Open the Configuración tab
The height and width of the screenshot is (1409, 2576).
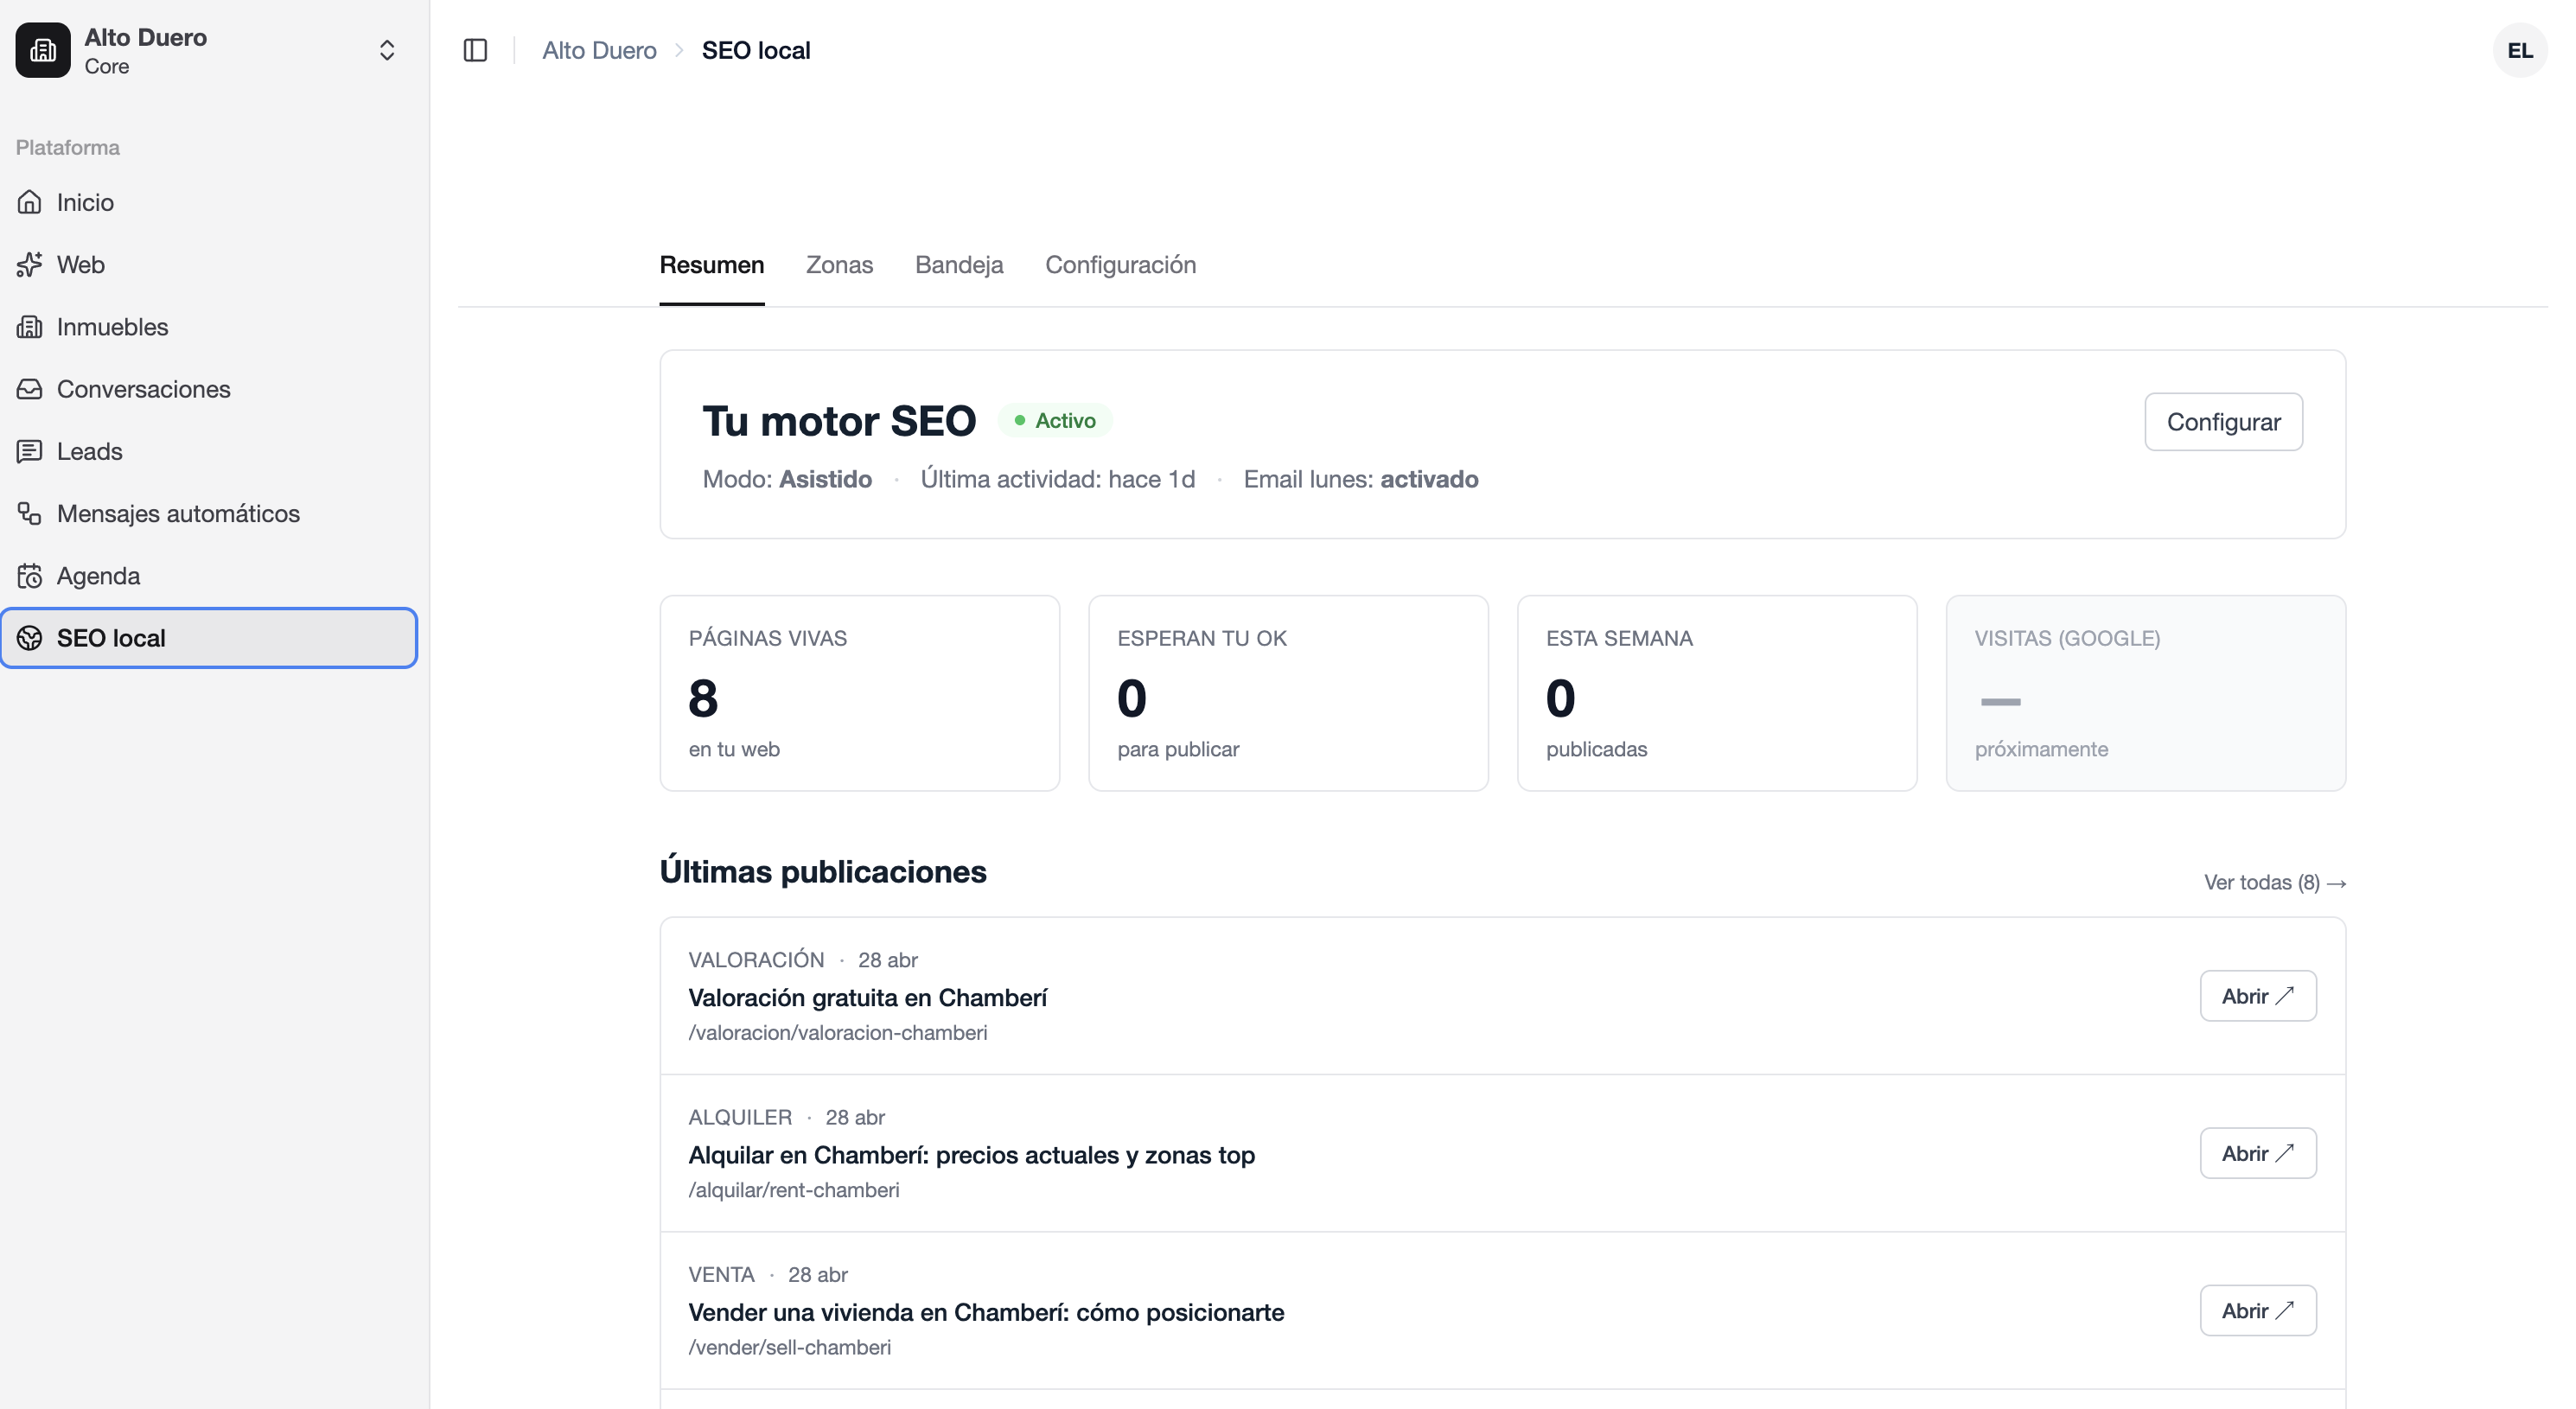1120,265
